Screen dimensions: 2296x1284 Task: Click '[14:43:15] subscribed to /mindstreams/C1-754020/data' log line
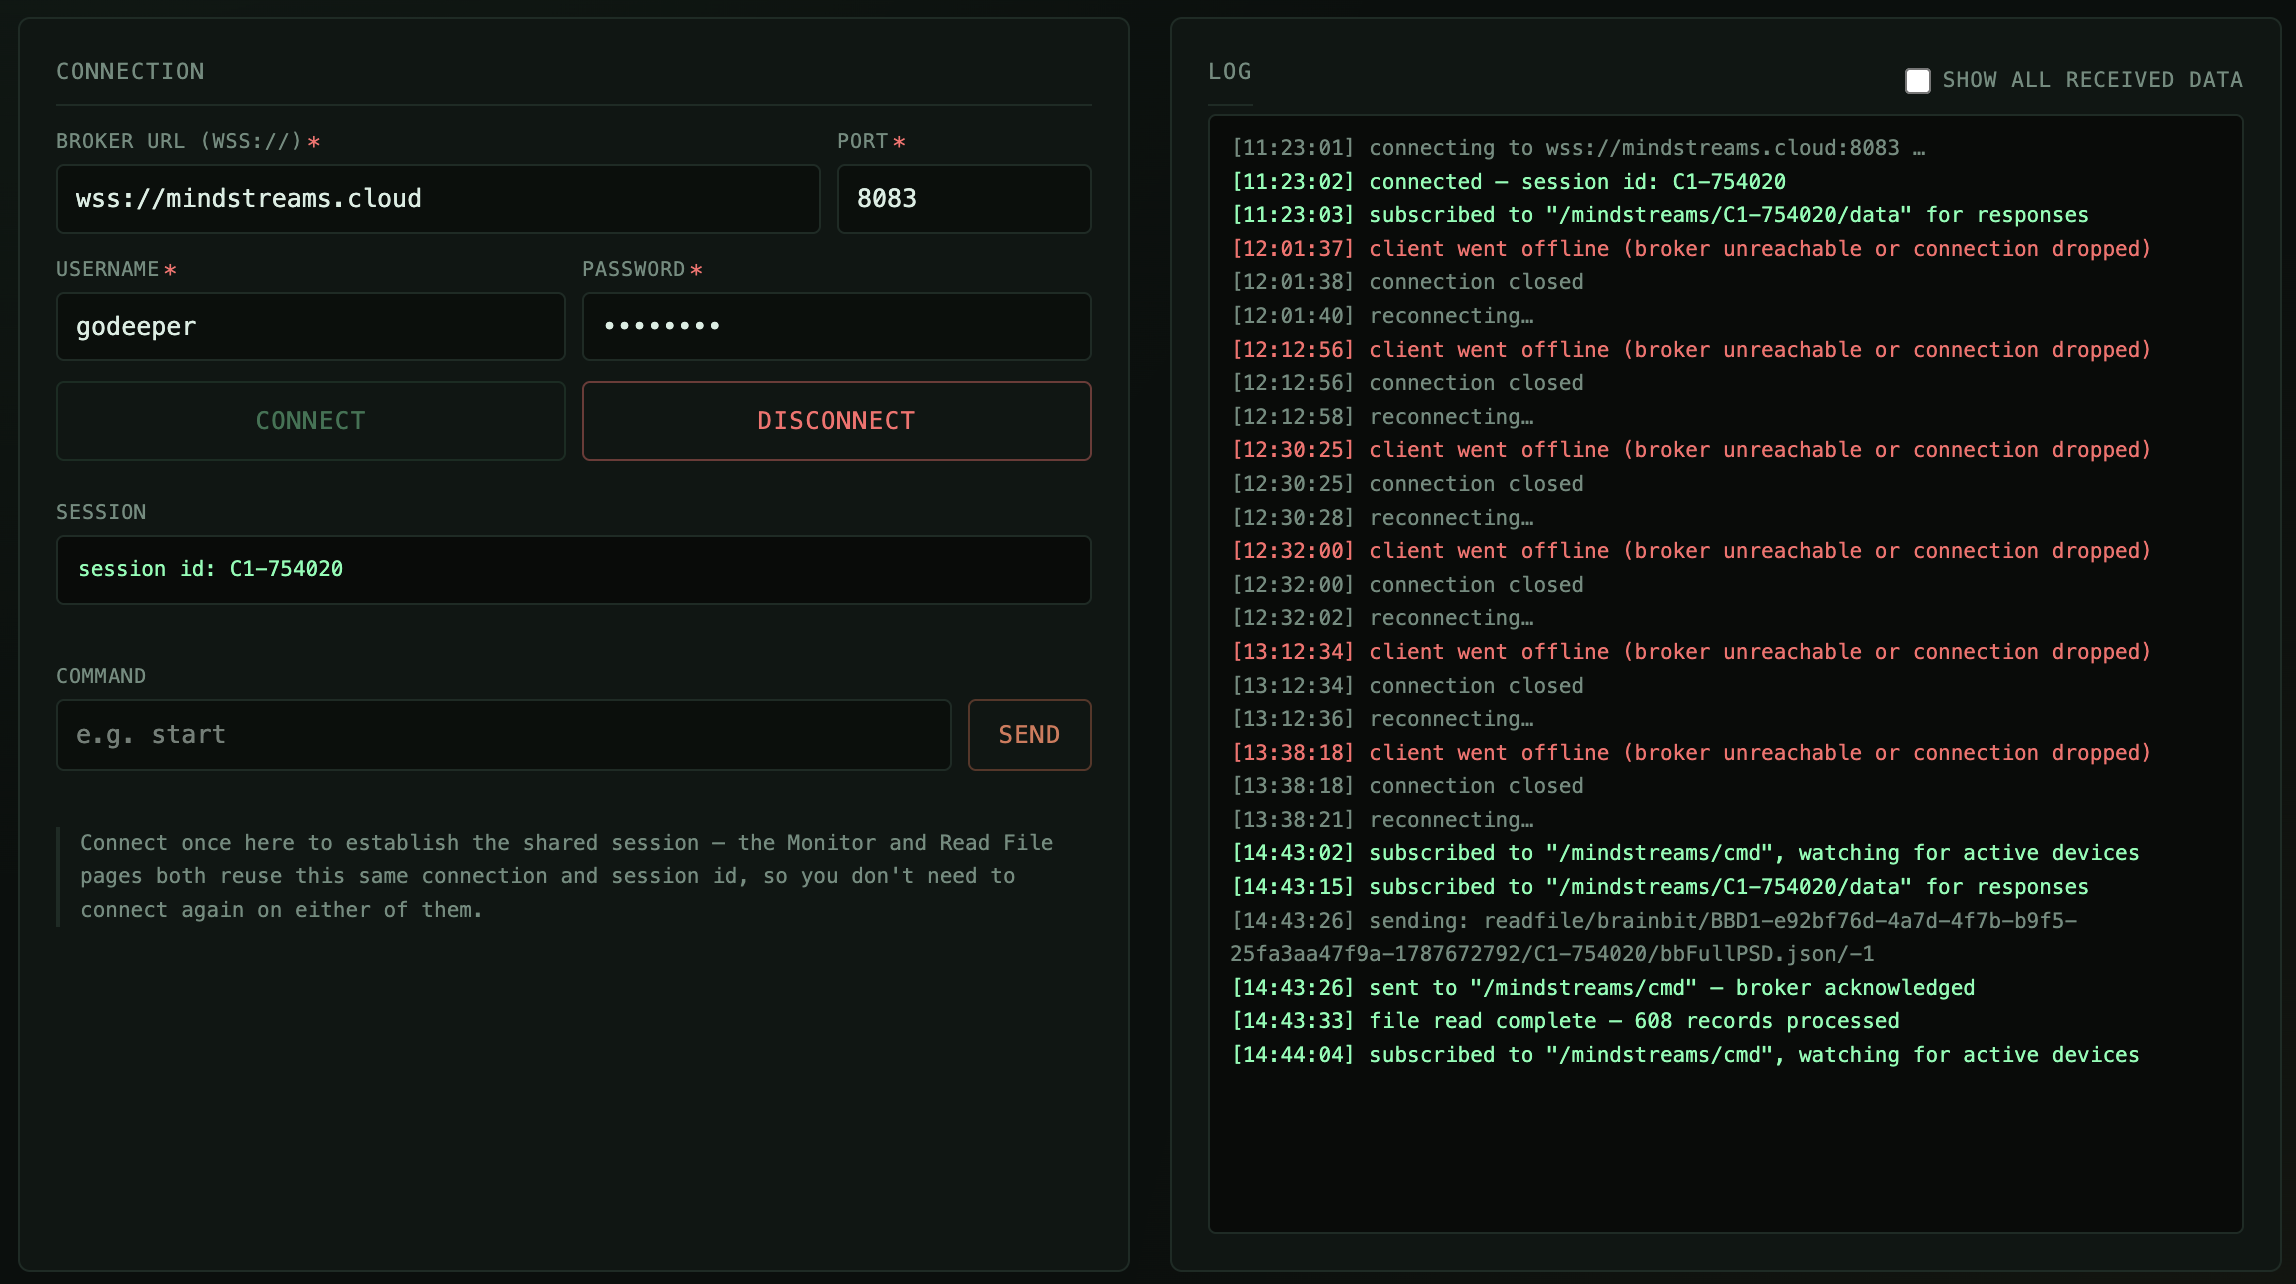tap(1660, 887)
